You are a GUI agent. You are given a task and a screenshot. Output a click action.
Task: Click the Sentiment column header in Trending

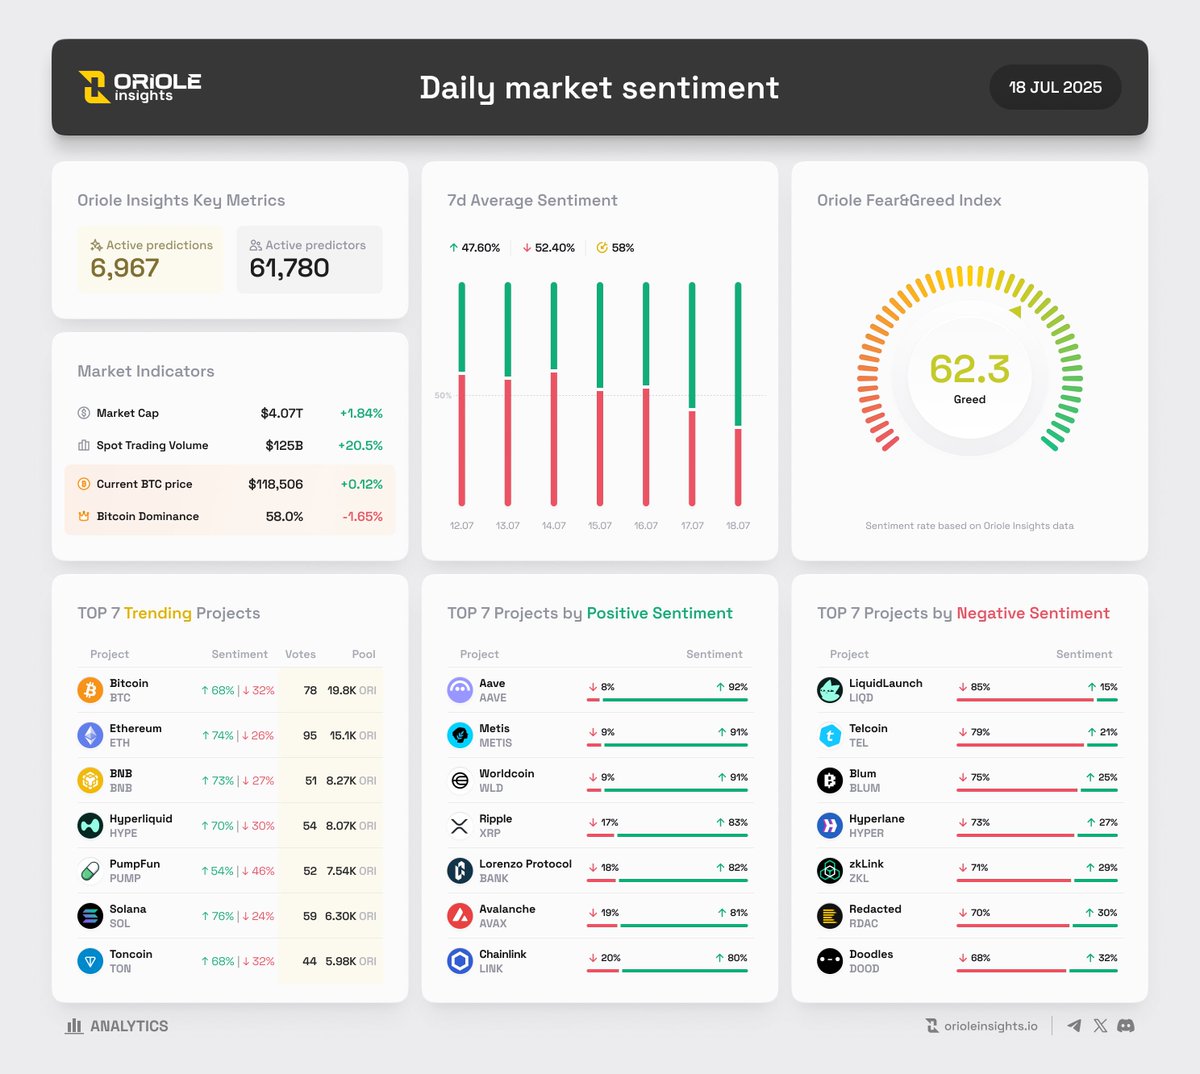click(x=240, y=654)
